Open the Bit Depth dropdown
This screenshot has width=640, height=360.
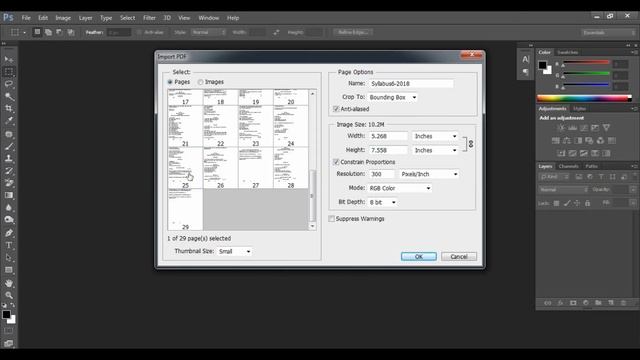tap(382, 202)
